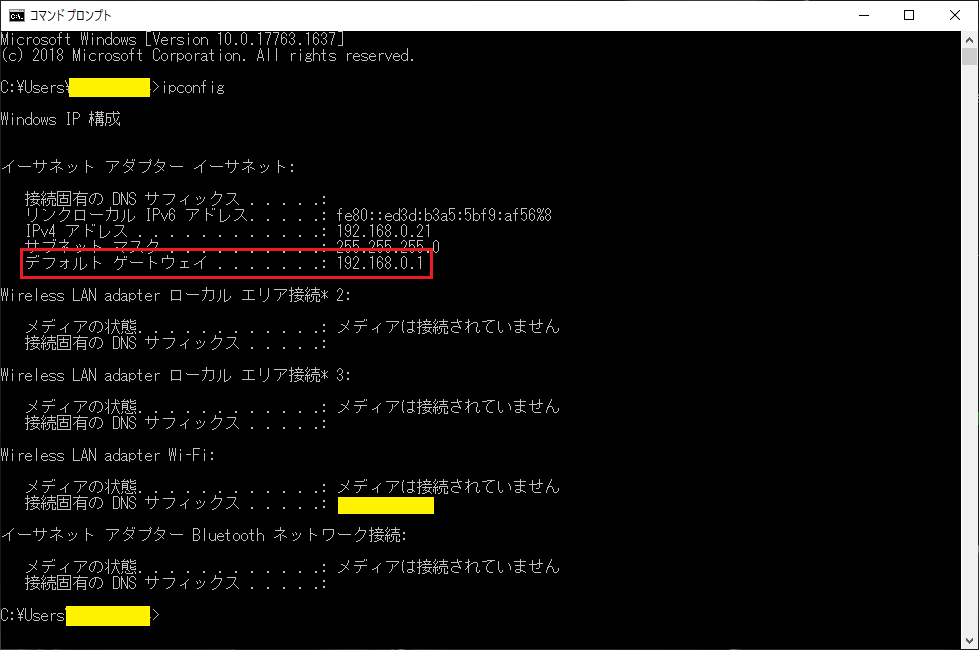Close the コマンド プロンプト window
This screenshot has height=650, width=979.
pos(955,15)
